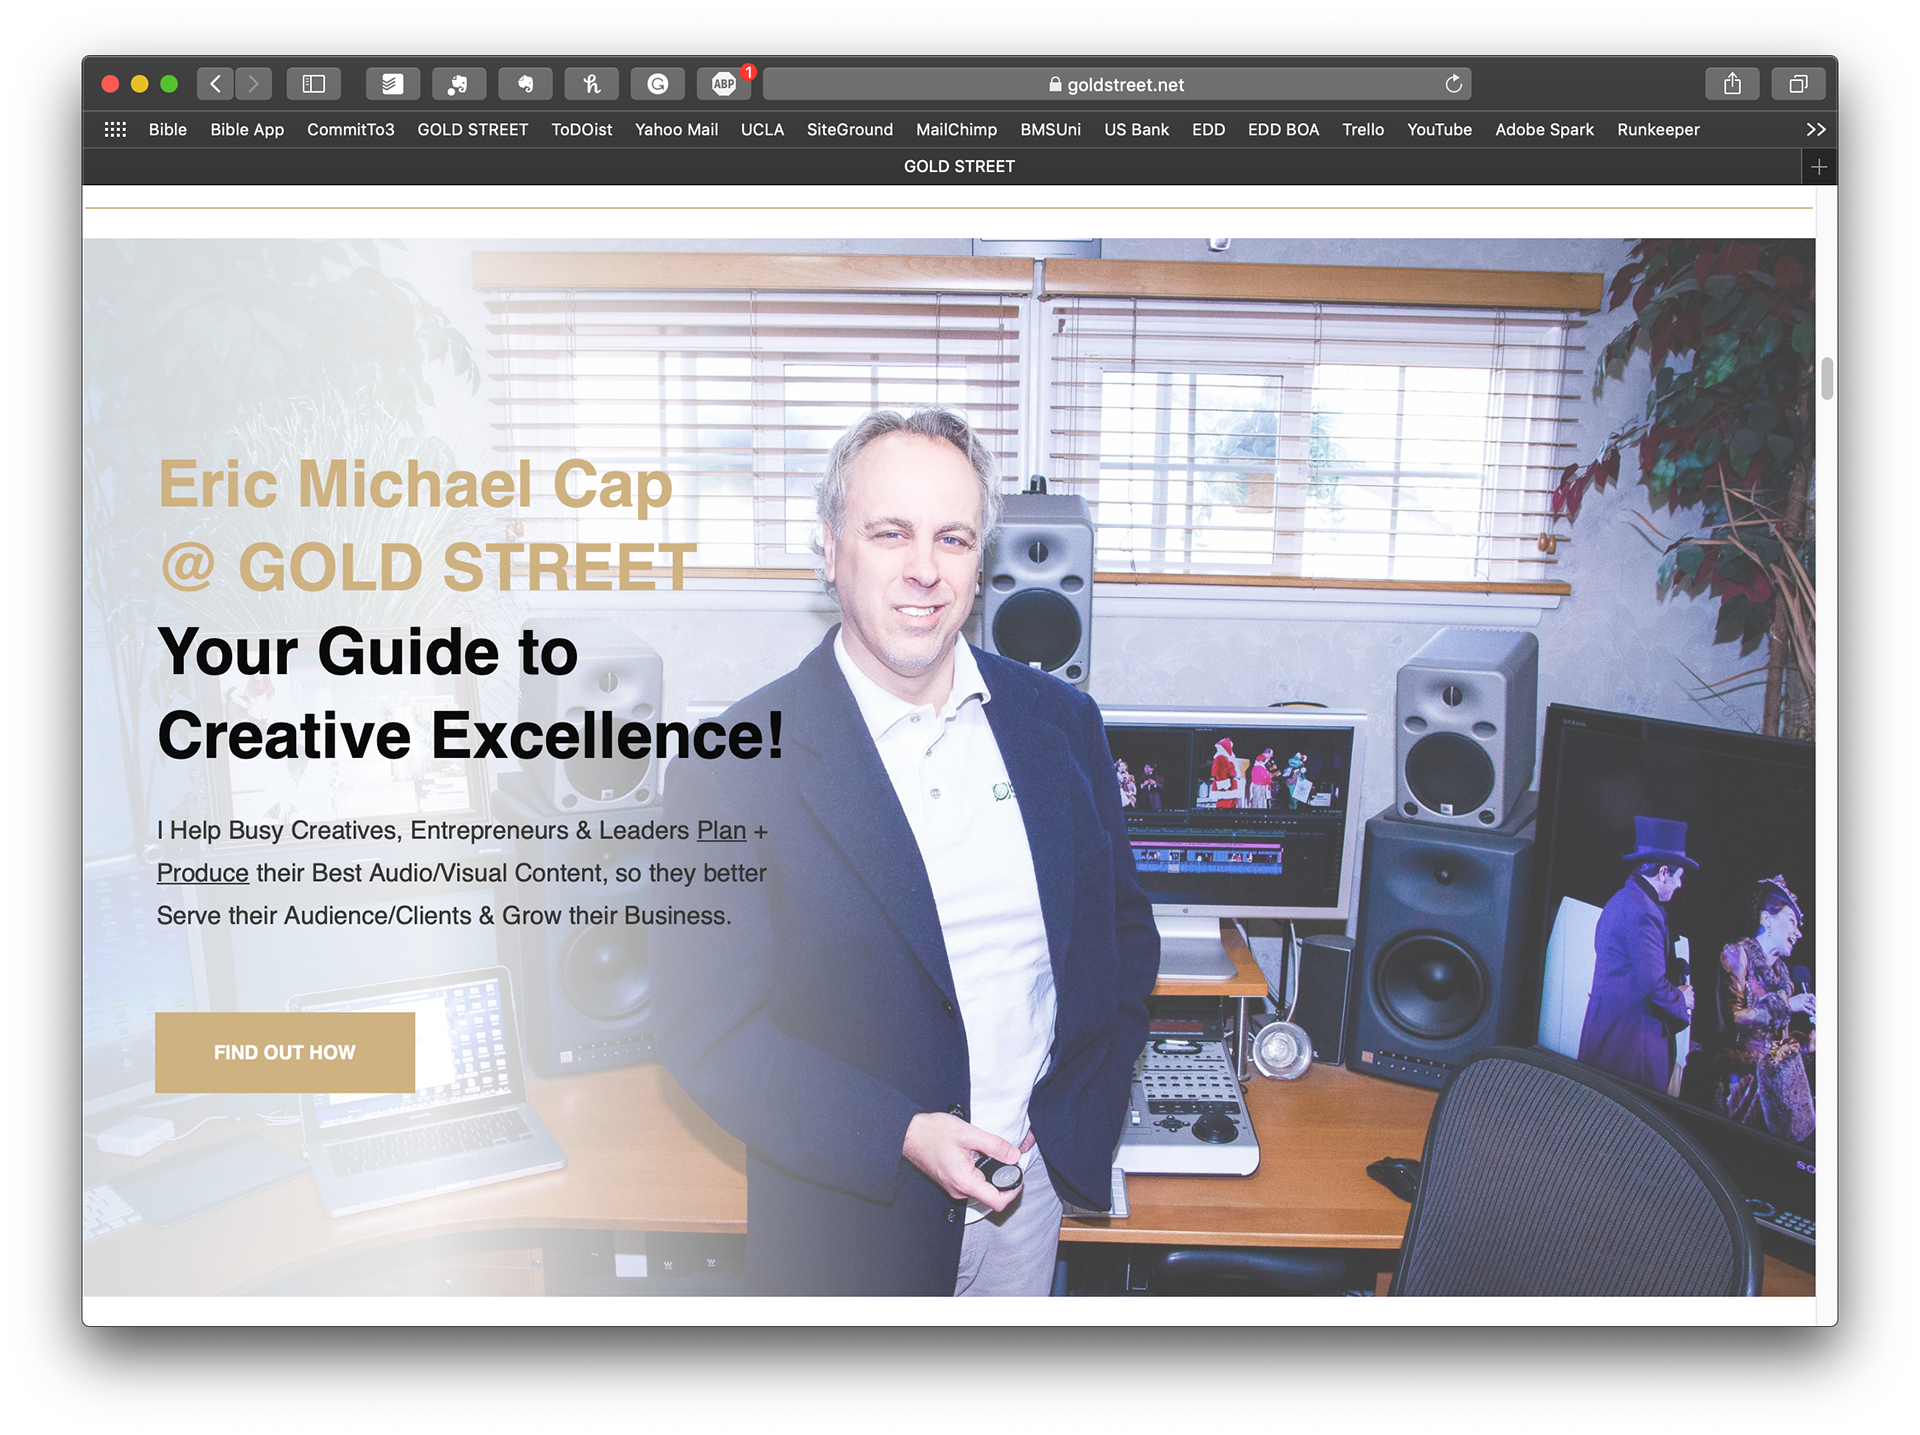Viewport: 1920px width, 1435px height.
Task: Click the page's vertical scrollbar thumb
Action: 1827,378
